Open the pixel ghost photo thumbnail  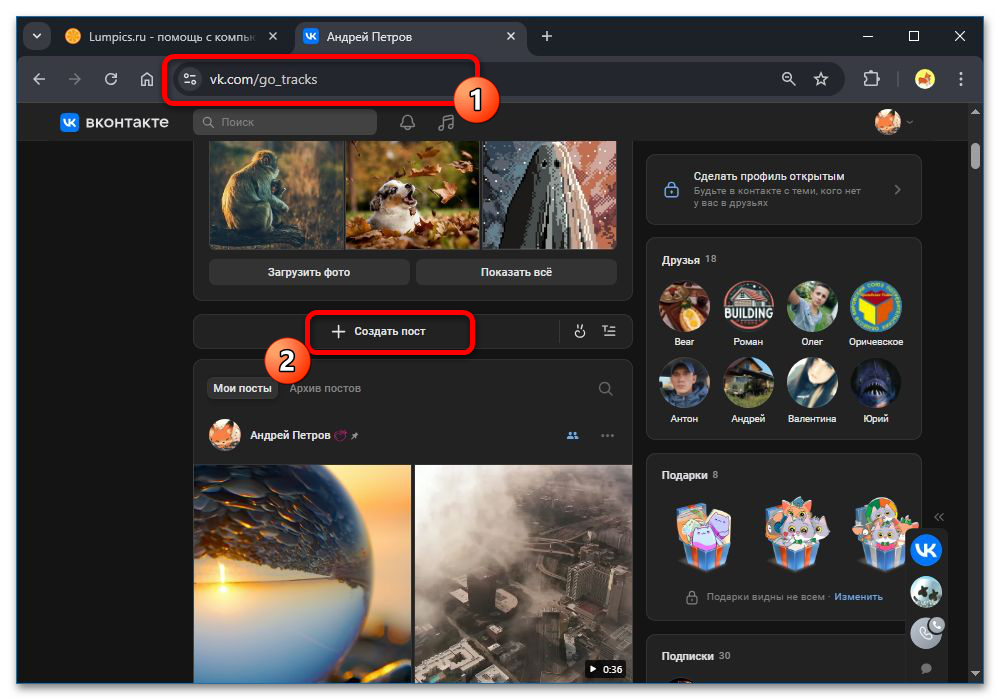[549, 194]
